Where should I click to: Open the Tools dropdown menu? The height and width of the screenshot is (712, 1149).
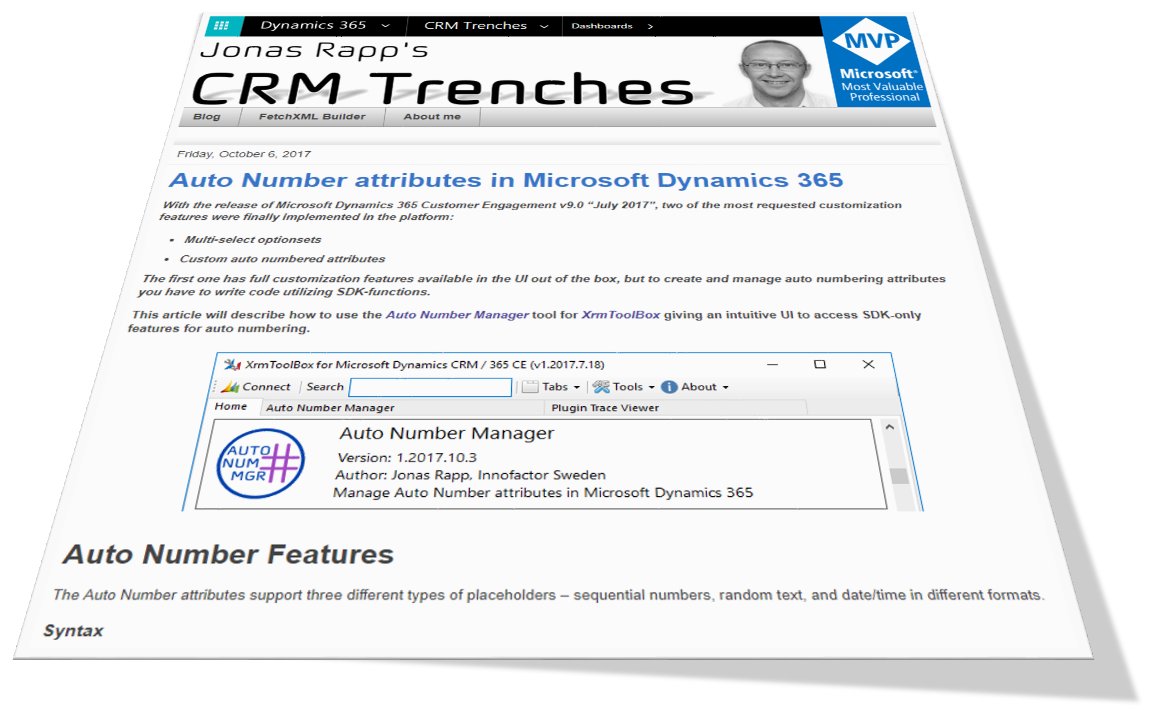click(624, 387)
